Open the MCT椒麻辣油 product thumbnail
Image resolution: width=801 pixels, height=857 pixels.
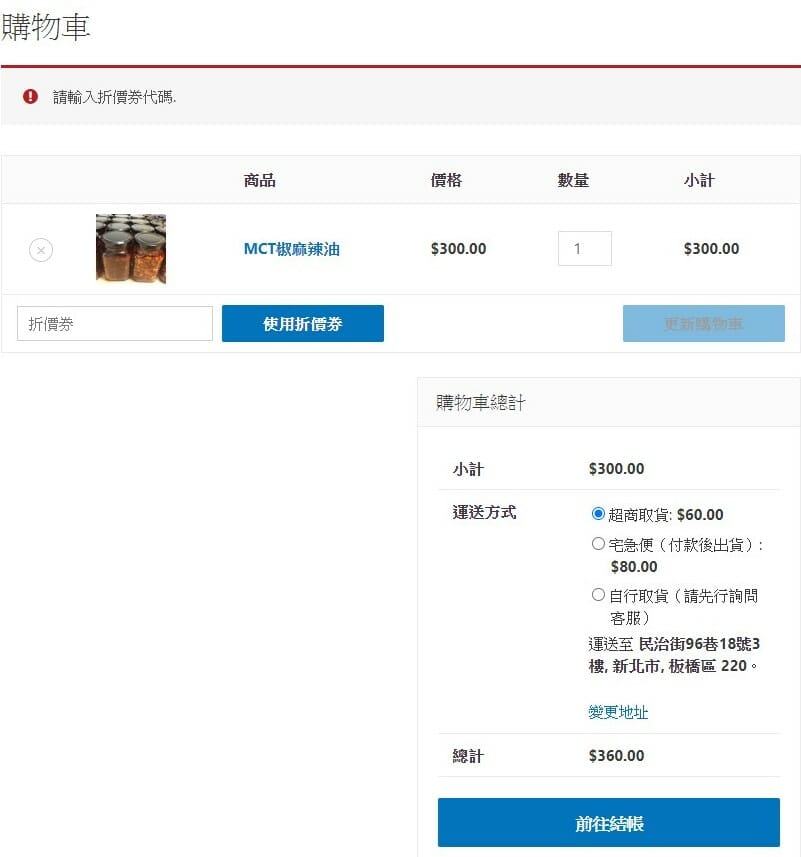(x=131, y=249)
